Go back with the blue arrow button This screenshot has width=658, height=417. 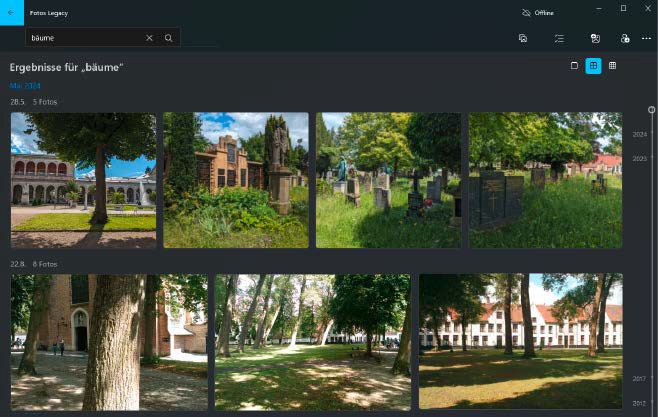pos(12,13)
